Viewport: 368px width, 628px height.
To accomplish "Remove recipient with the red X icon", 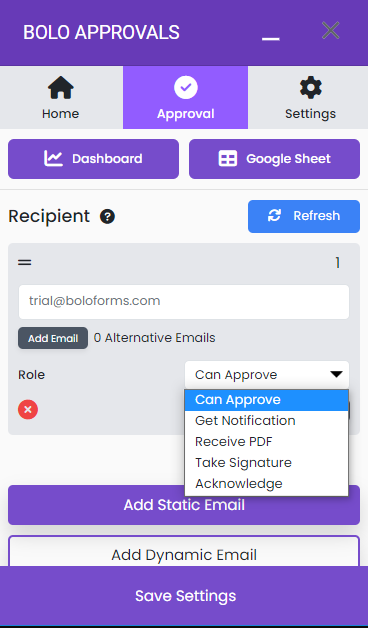I will (28, 409).
